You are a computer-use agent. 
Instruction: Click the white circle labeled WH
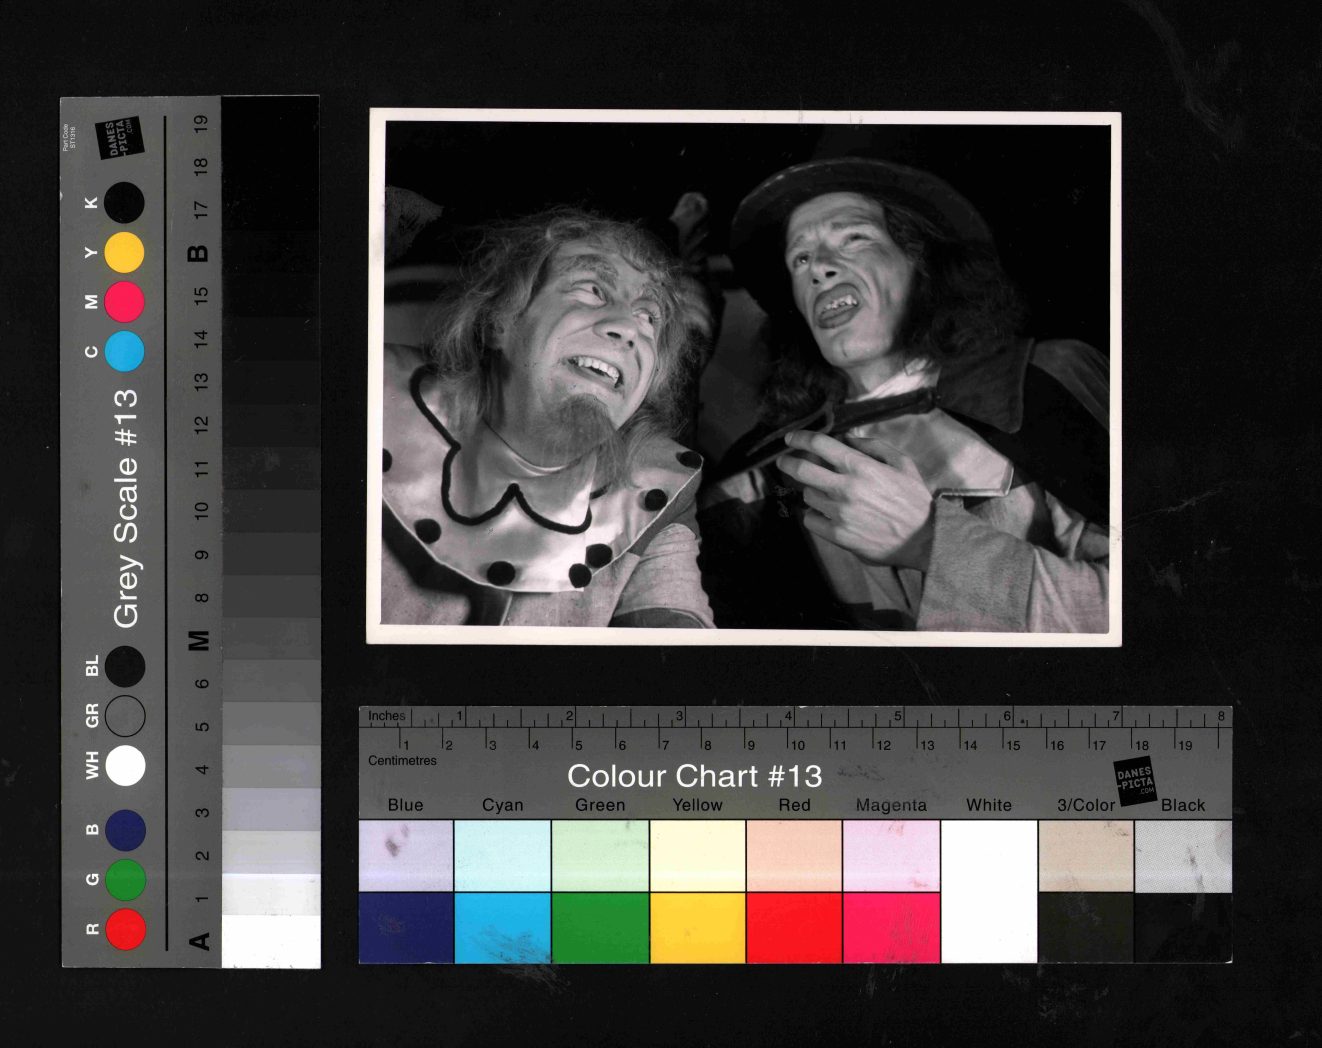point(126,765)
